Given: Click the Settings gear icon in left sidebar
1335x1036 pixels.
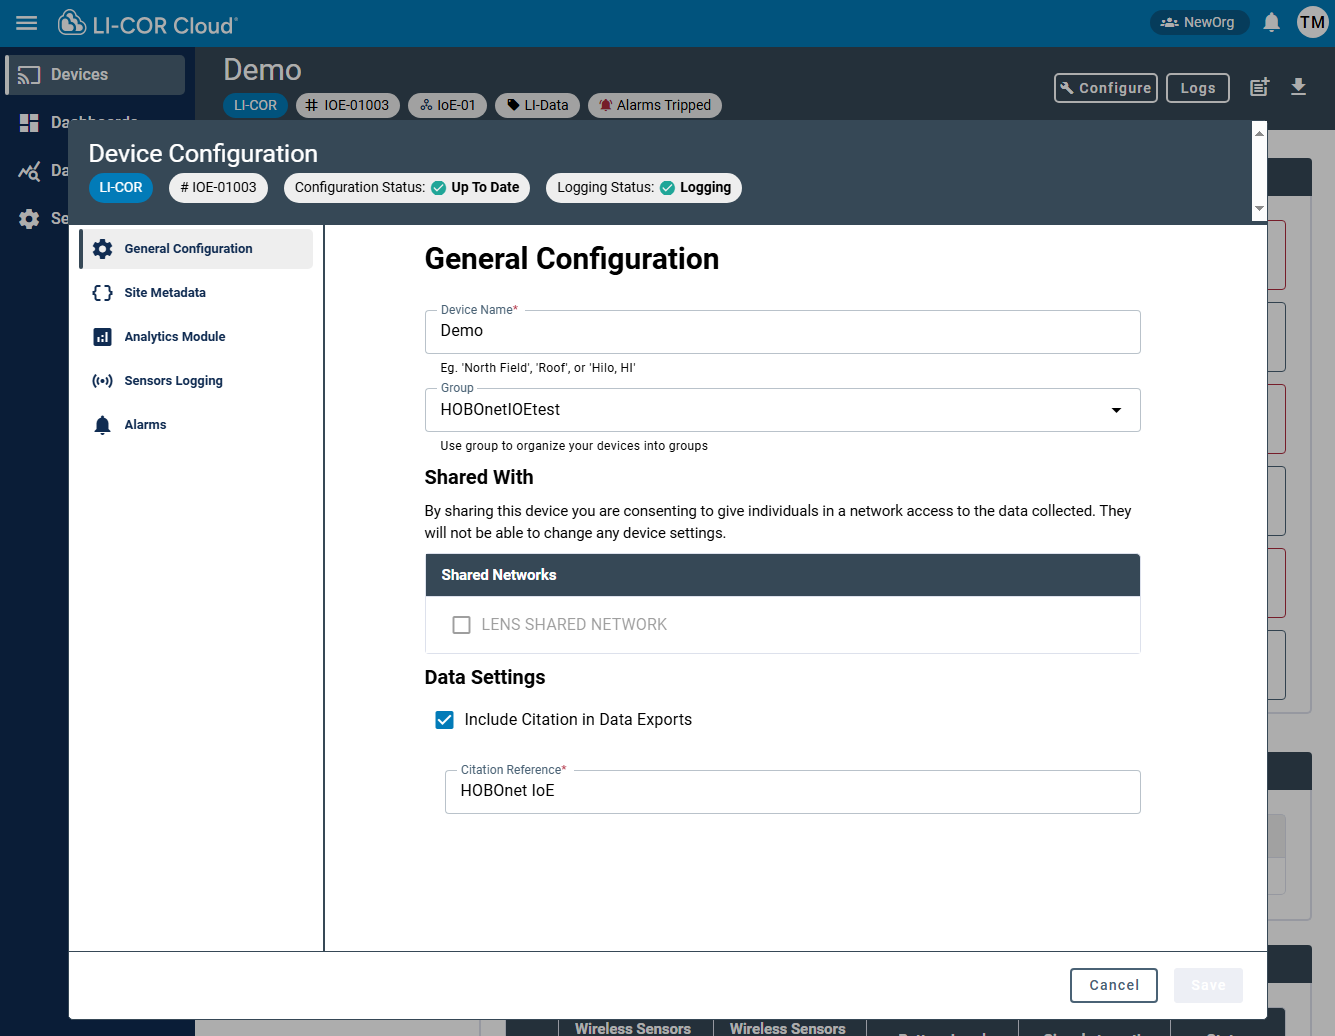Looking at the screenshot, I should [x=29, y=218].
